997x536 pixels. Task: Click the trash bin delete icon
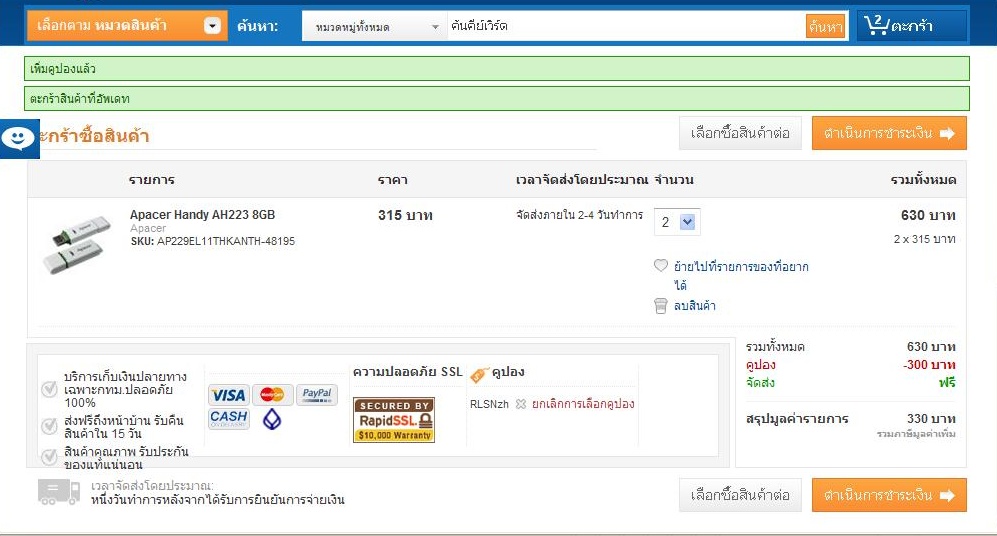click(661, 306)
